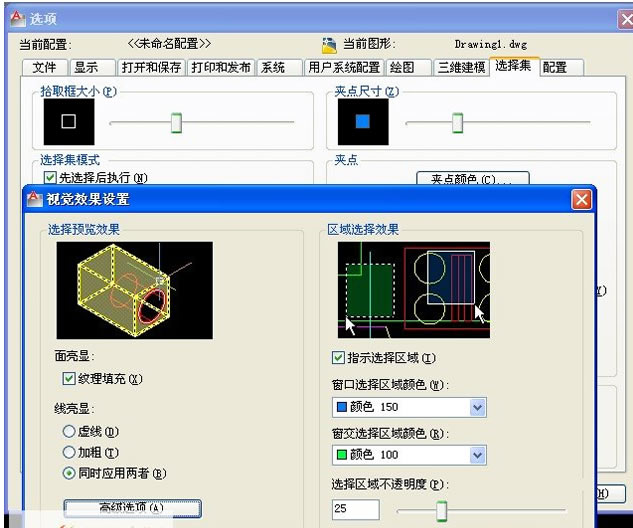Select the 虚线 radio option
The image size is (633, 528).
(x=69, y=432)
